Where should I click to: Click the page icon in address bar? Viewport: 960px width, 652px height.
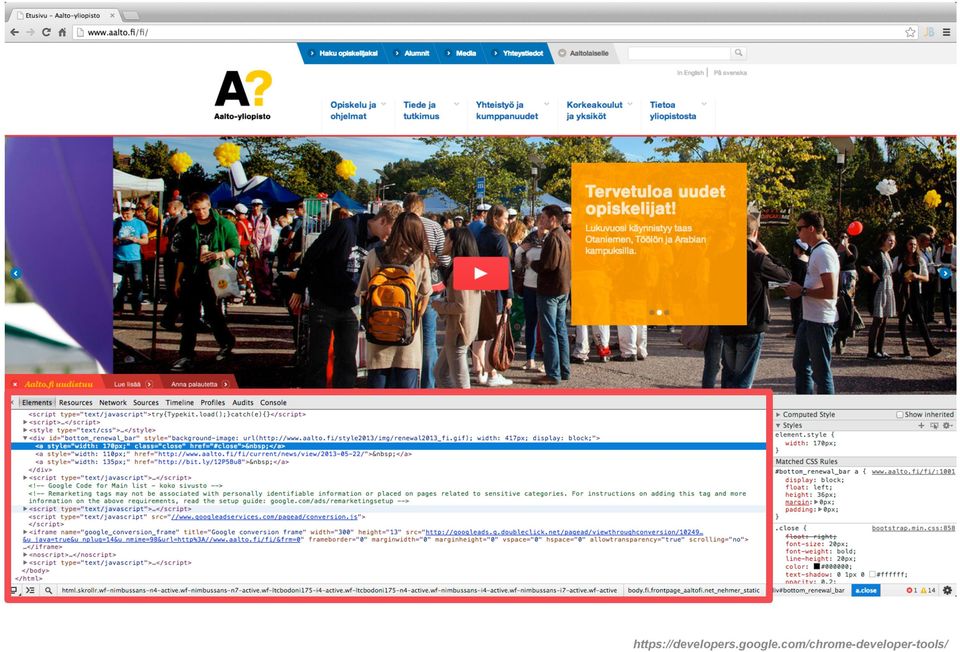point(79,32)
